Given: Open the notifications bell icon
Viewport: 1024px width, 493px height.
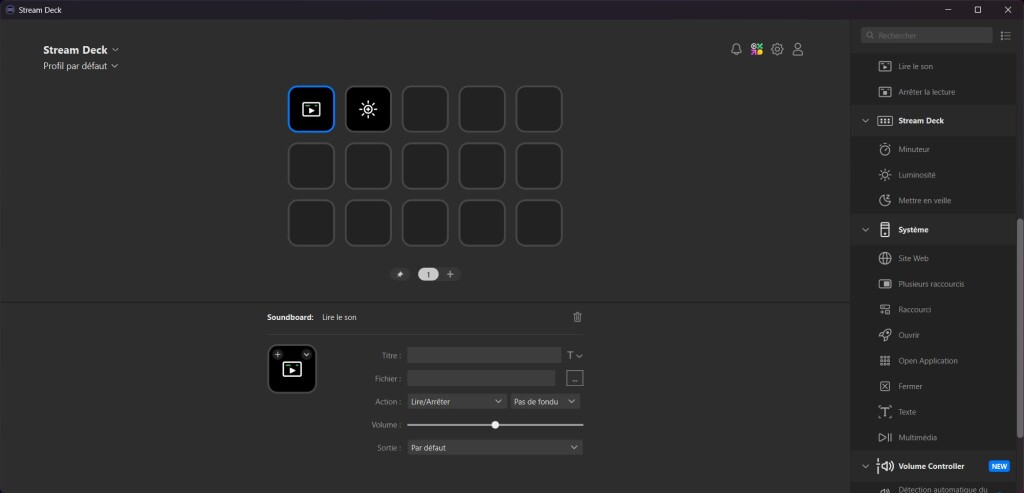Looking at the screenshot, I should [x=736, y=49].
